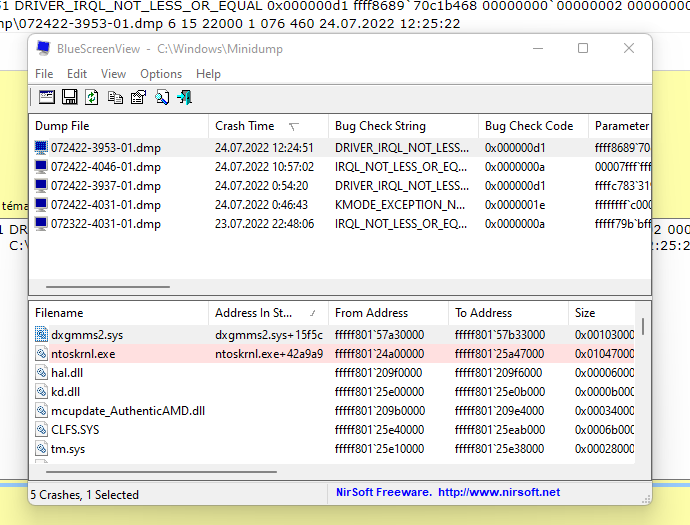Open the Help menu
The image size is (690, 525).
(208, 74)
